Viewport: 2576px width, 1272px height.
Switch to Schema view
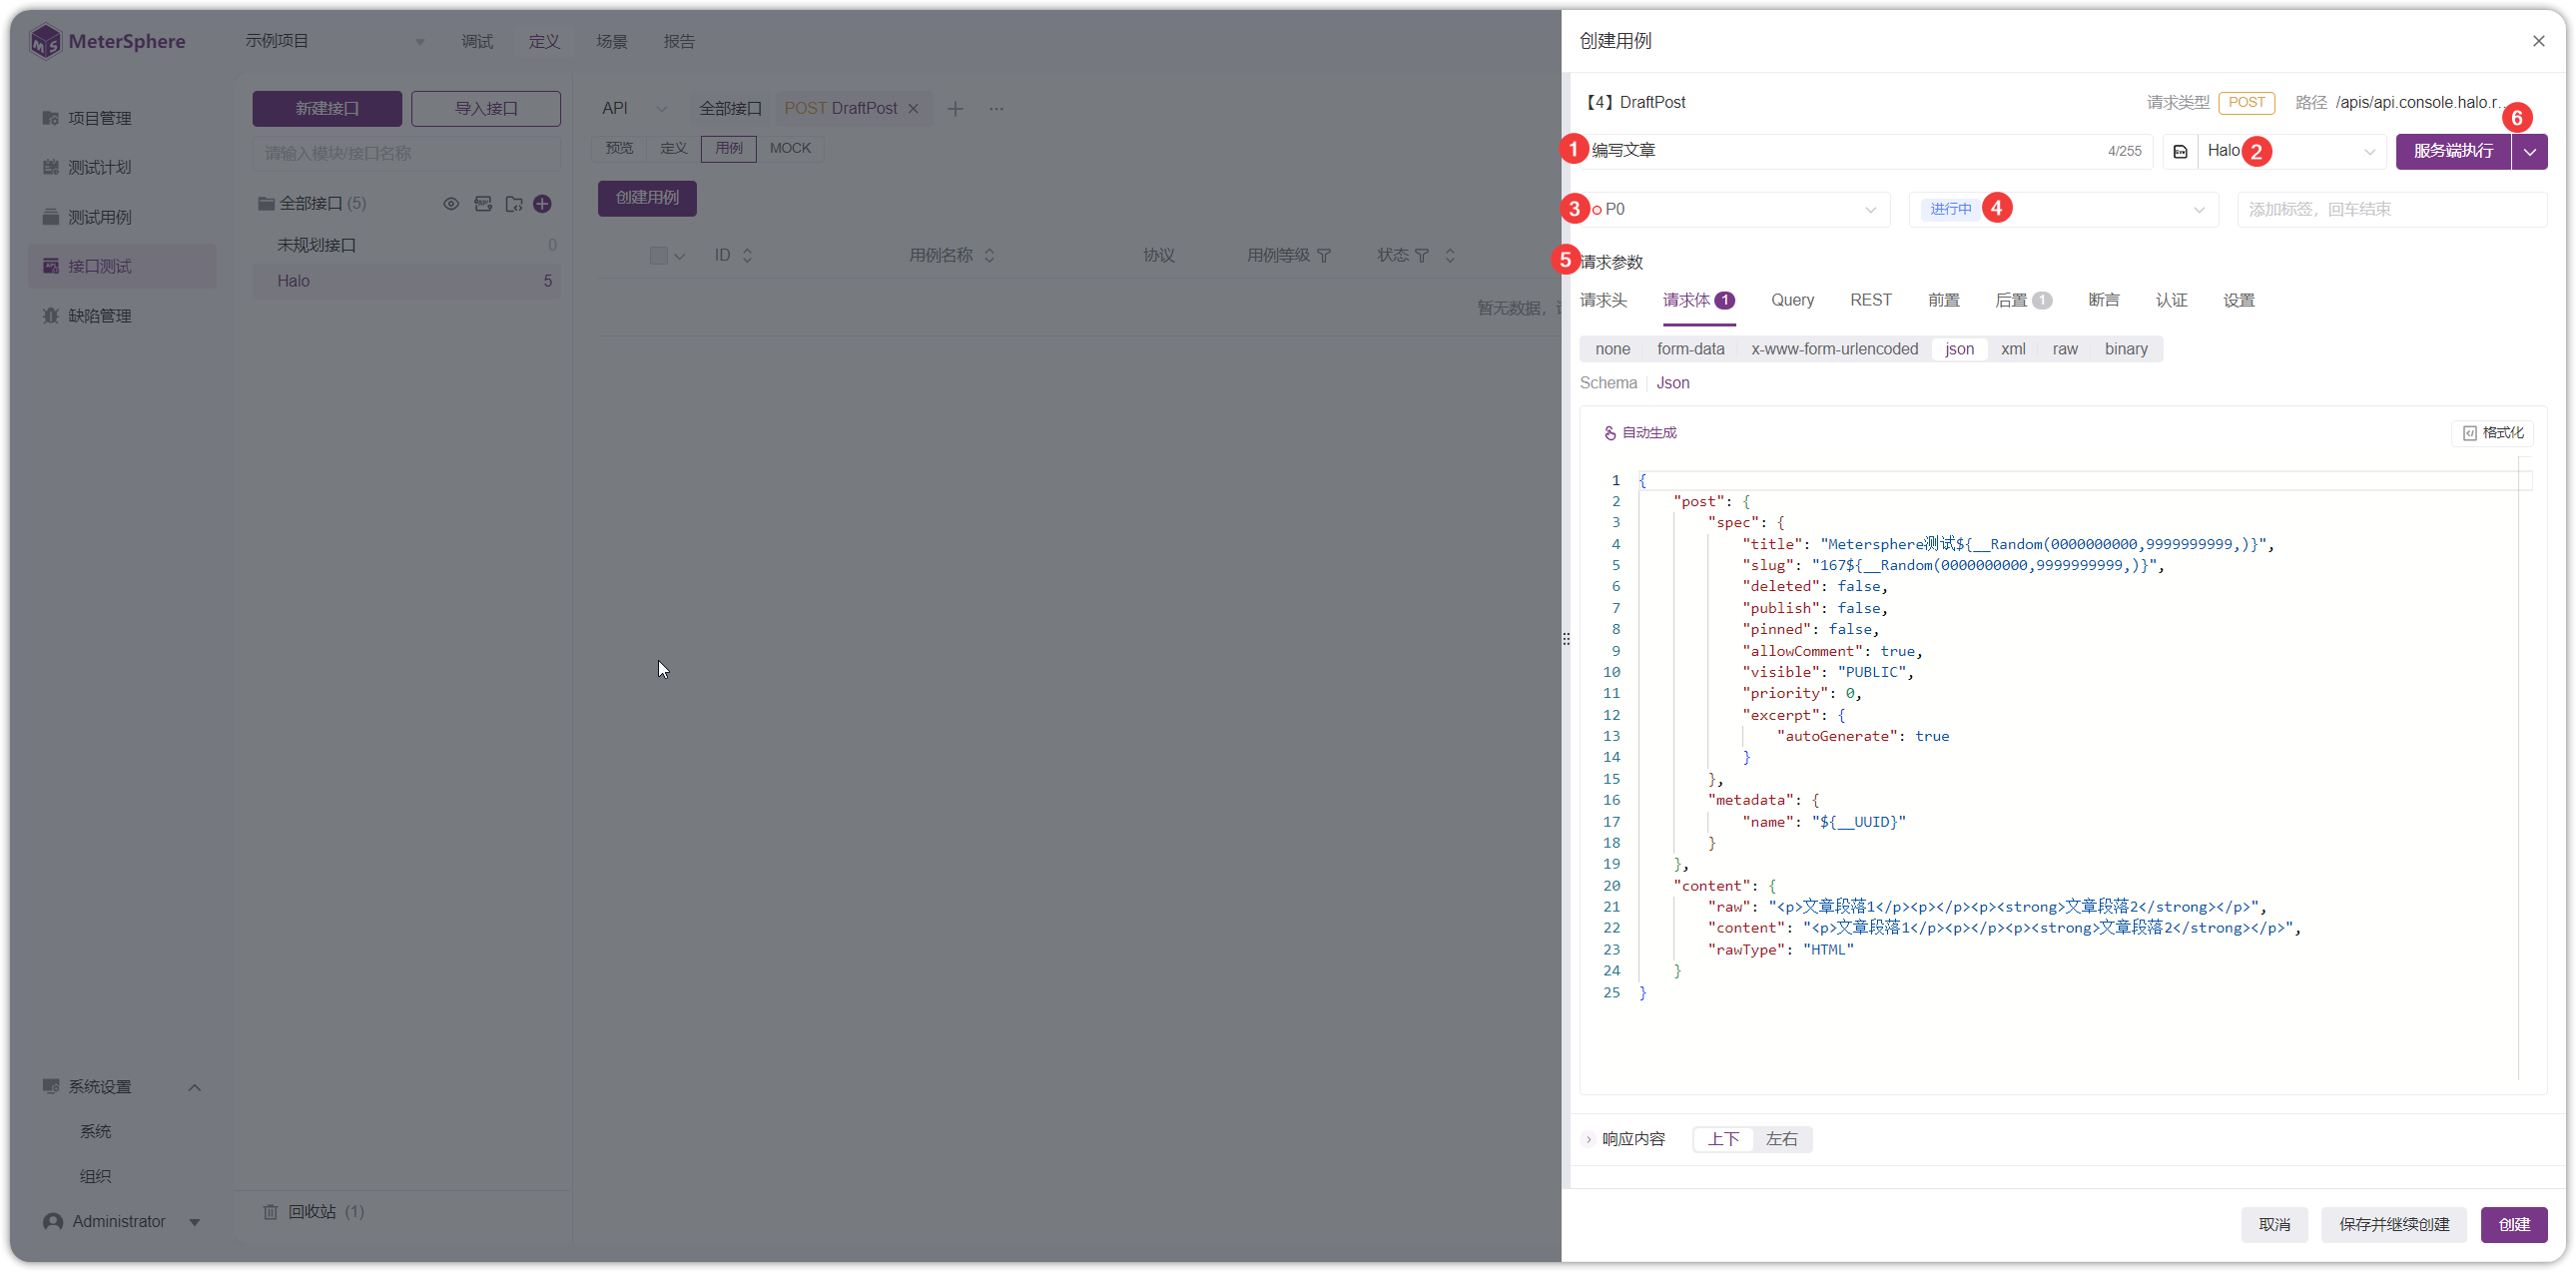click(x=1608, y=383)
